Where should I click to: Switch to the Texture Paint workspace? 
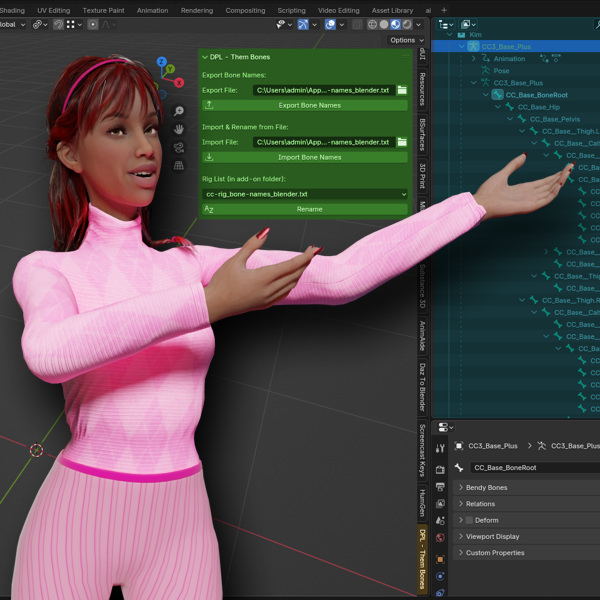pos(103,10)
